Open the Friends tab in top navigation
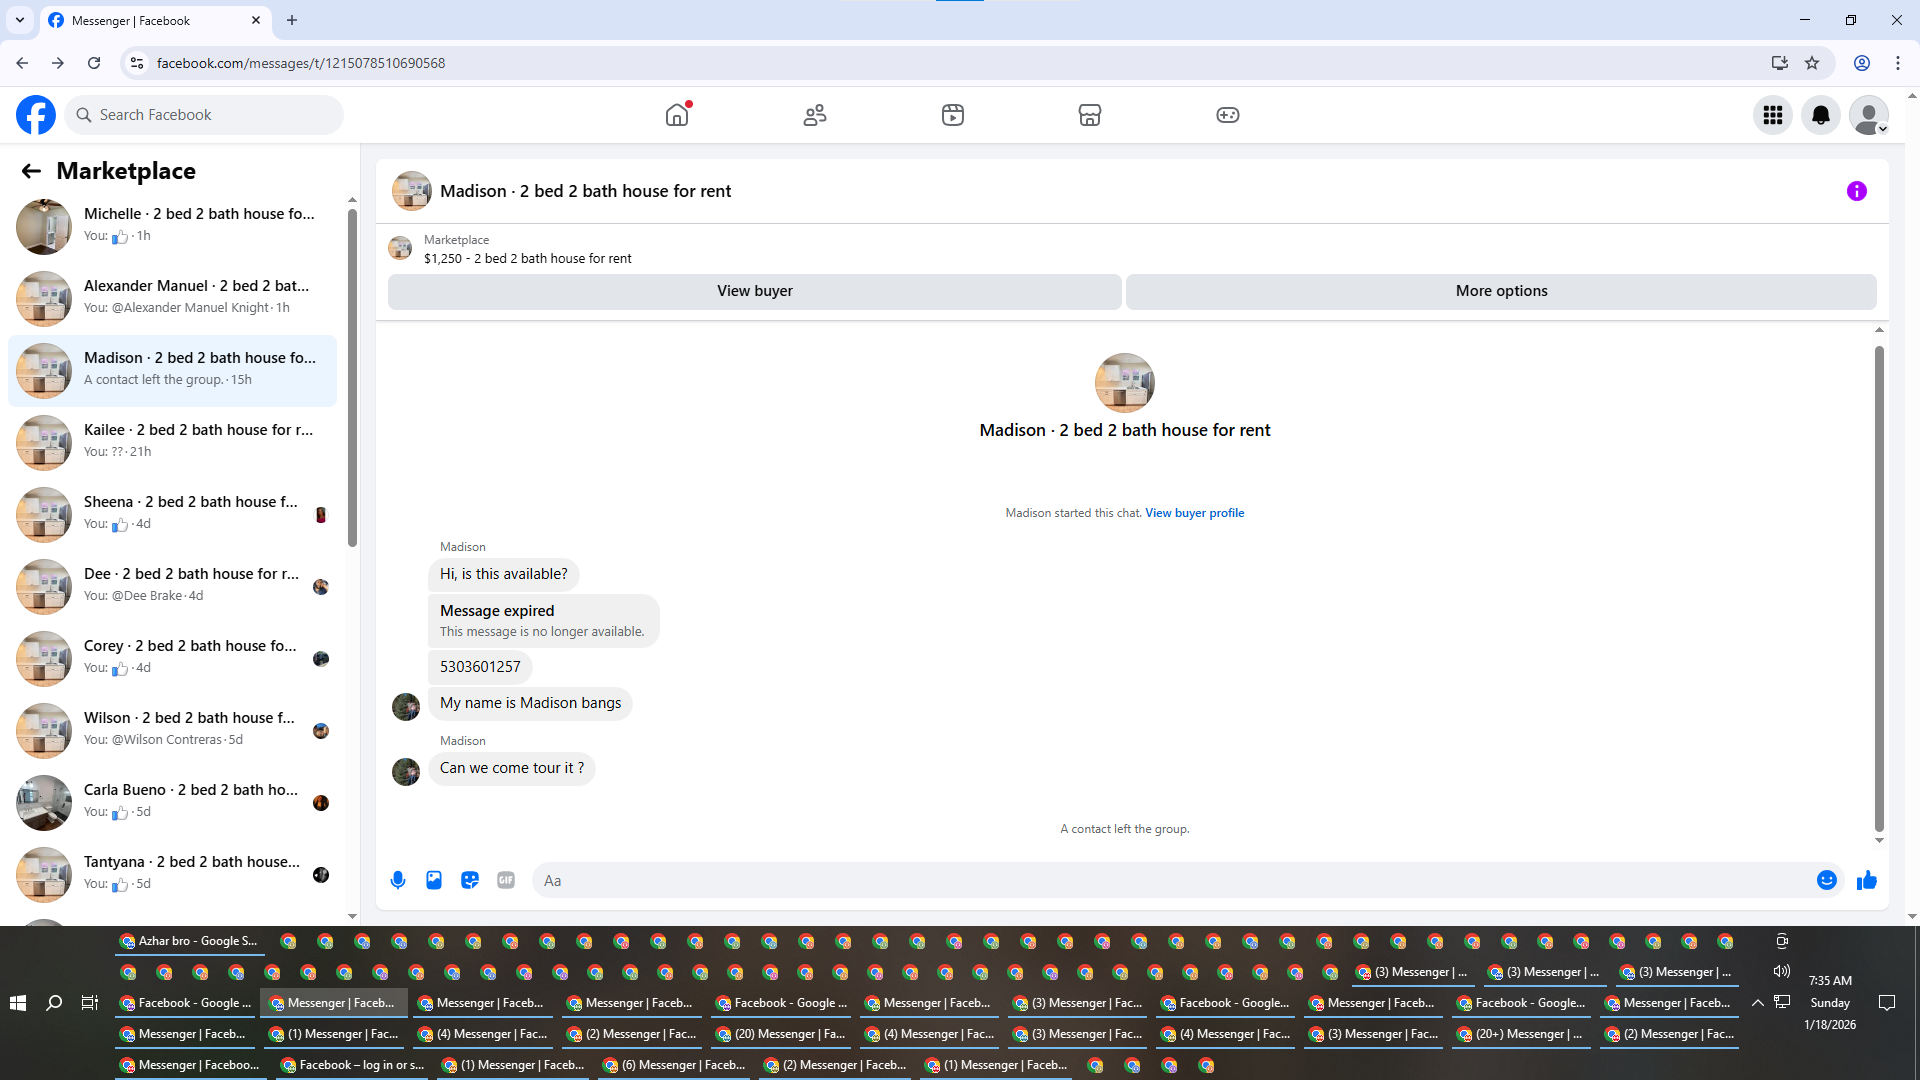Viewport: 1920px width, 1080px height. [x=815, y=115]
